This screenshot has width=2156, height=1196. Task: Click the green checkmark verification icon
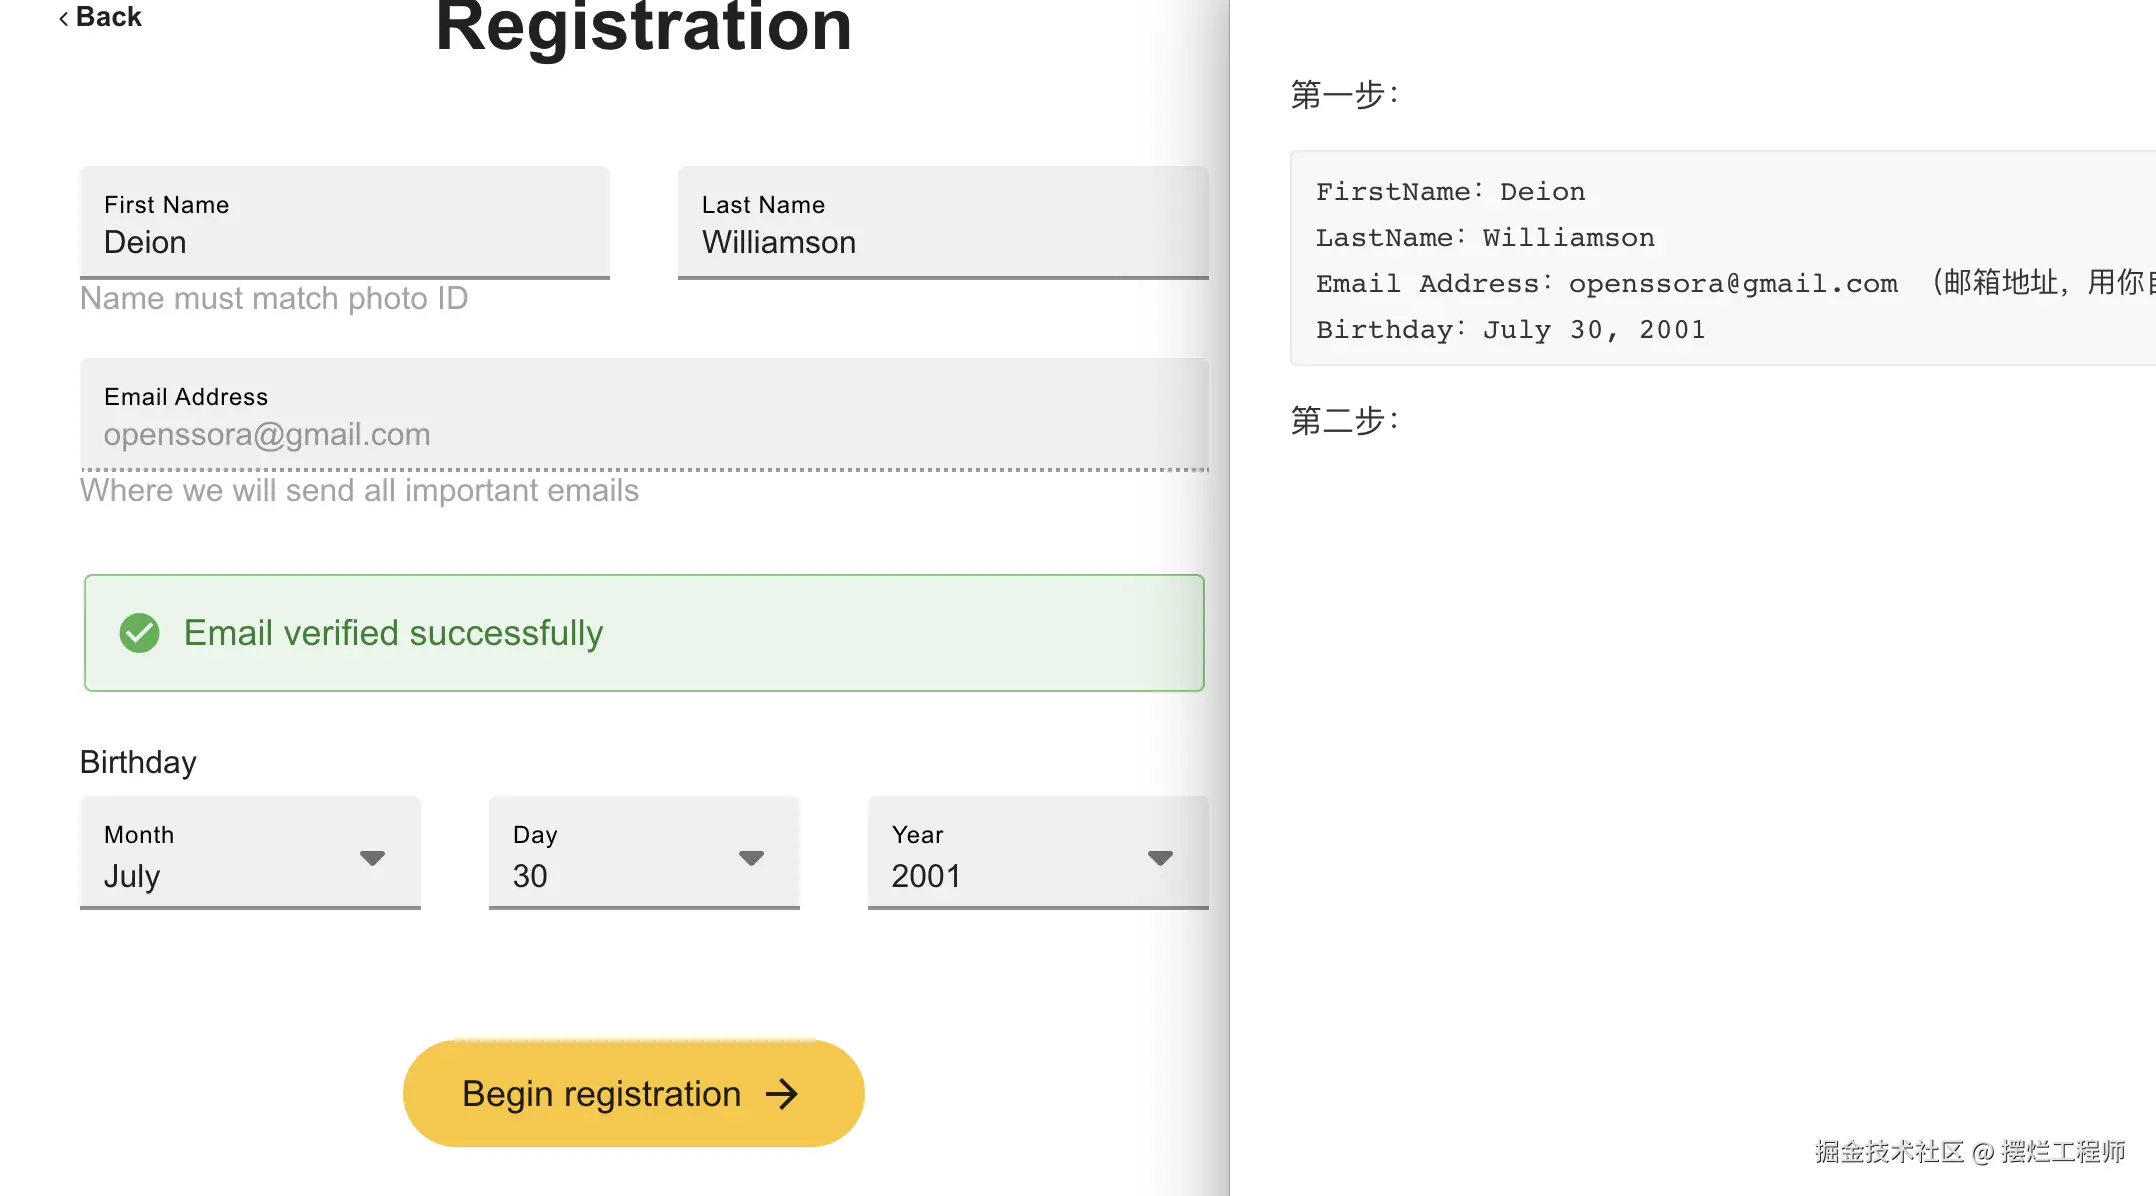(x=139, y=633)
